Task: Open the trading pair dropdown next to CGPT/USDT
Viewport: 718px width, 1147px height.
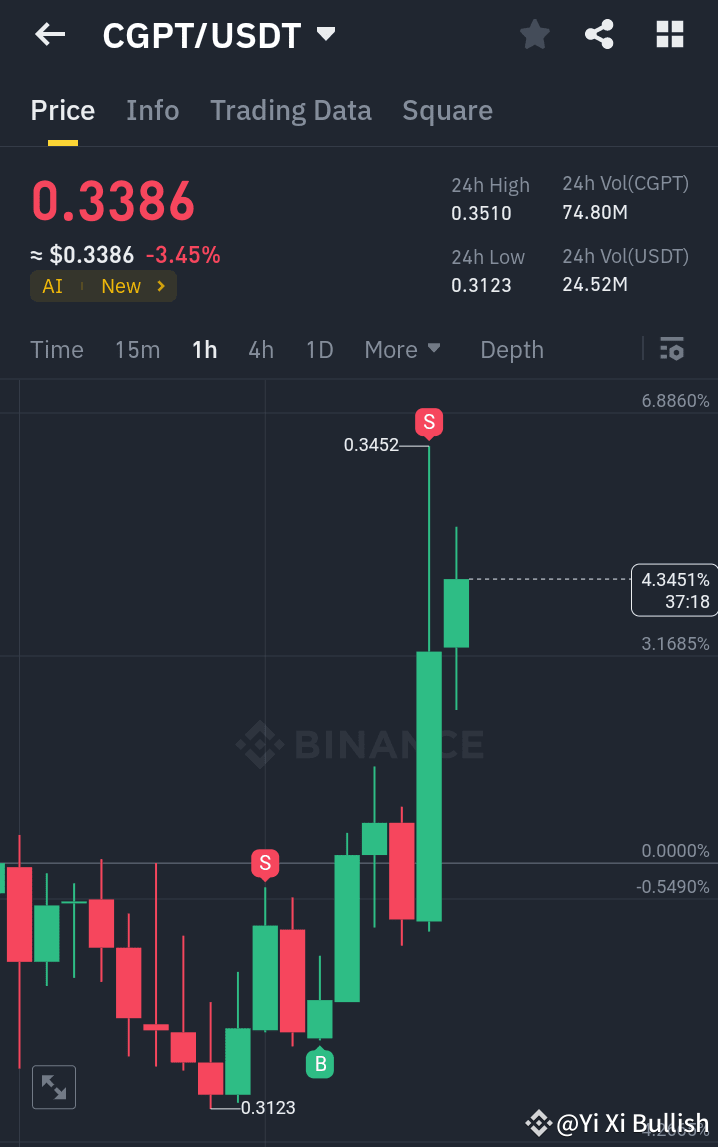Action: pos(325,33)
